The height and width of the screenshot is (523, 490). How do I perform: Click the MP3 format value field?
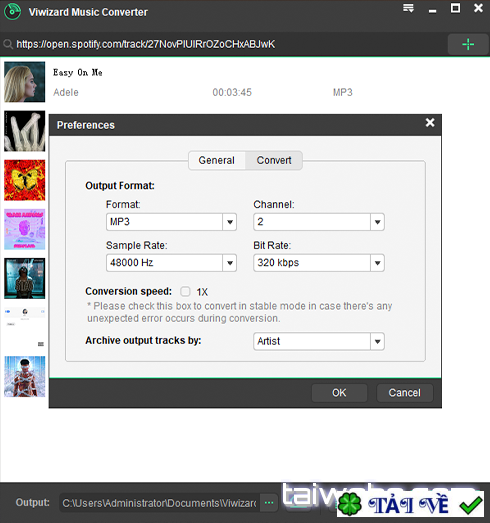click(164, 222)
